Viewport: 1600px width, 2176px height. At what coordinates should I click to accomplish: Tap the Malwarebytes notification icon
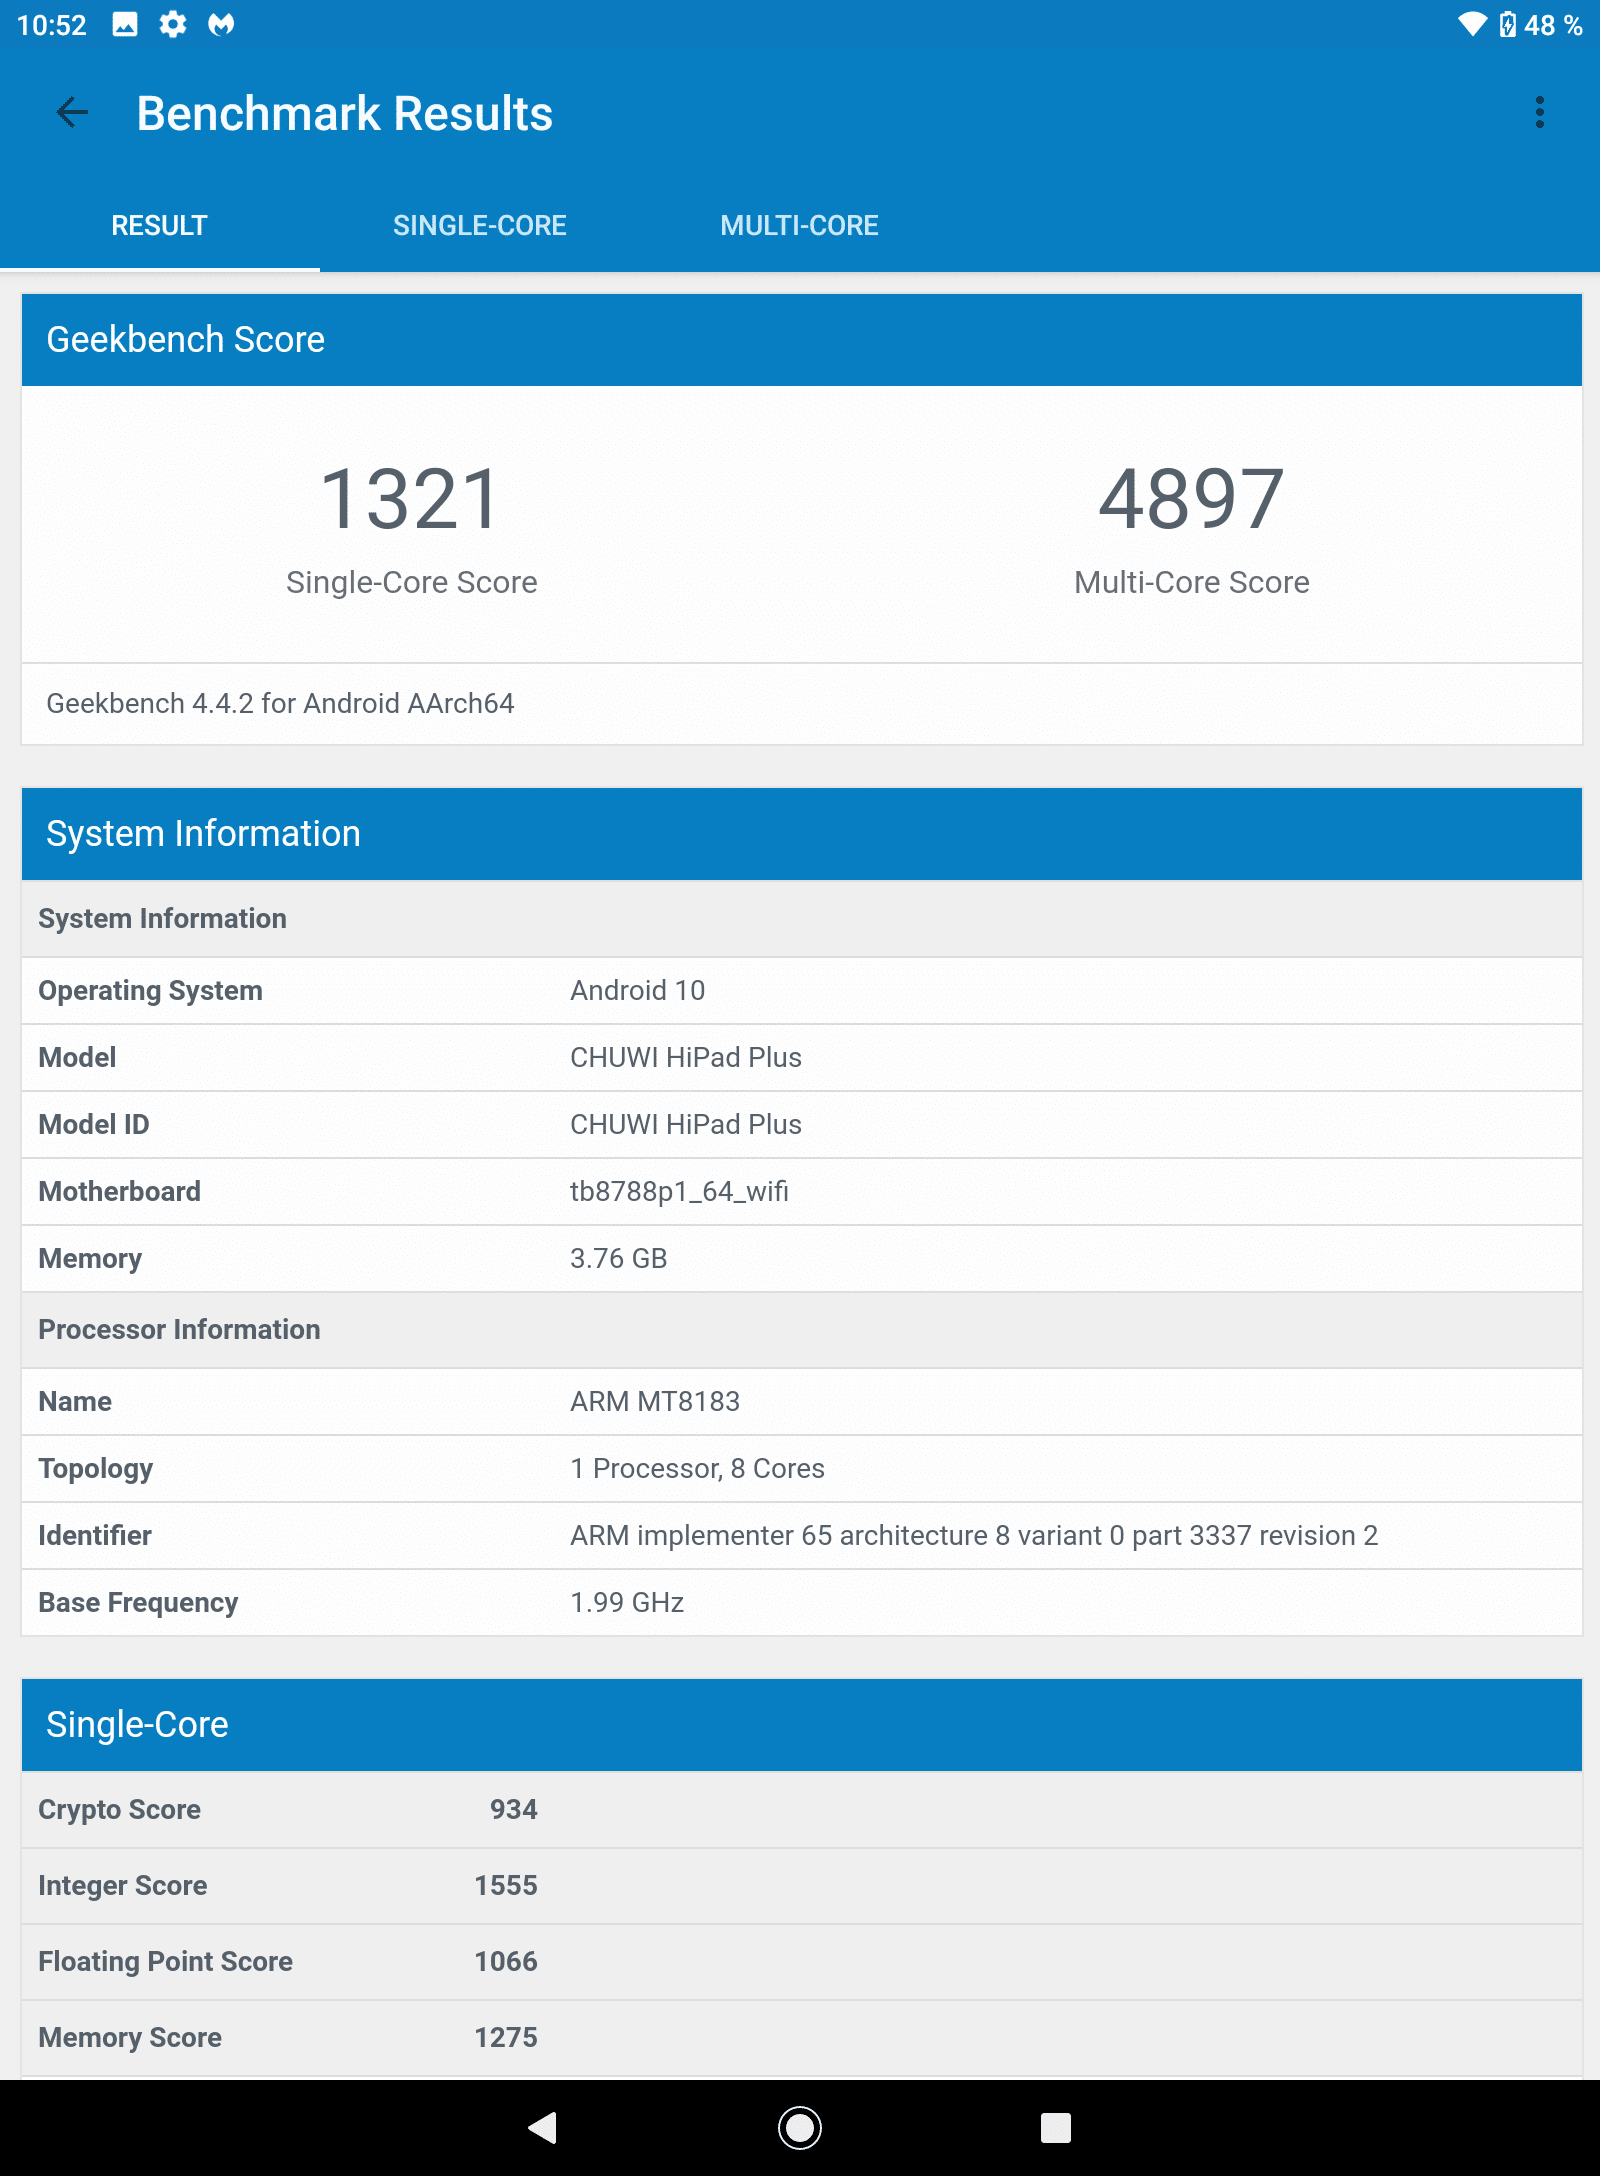(221, 24)
